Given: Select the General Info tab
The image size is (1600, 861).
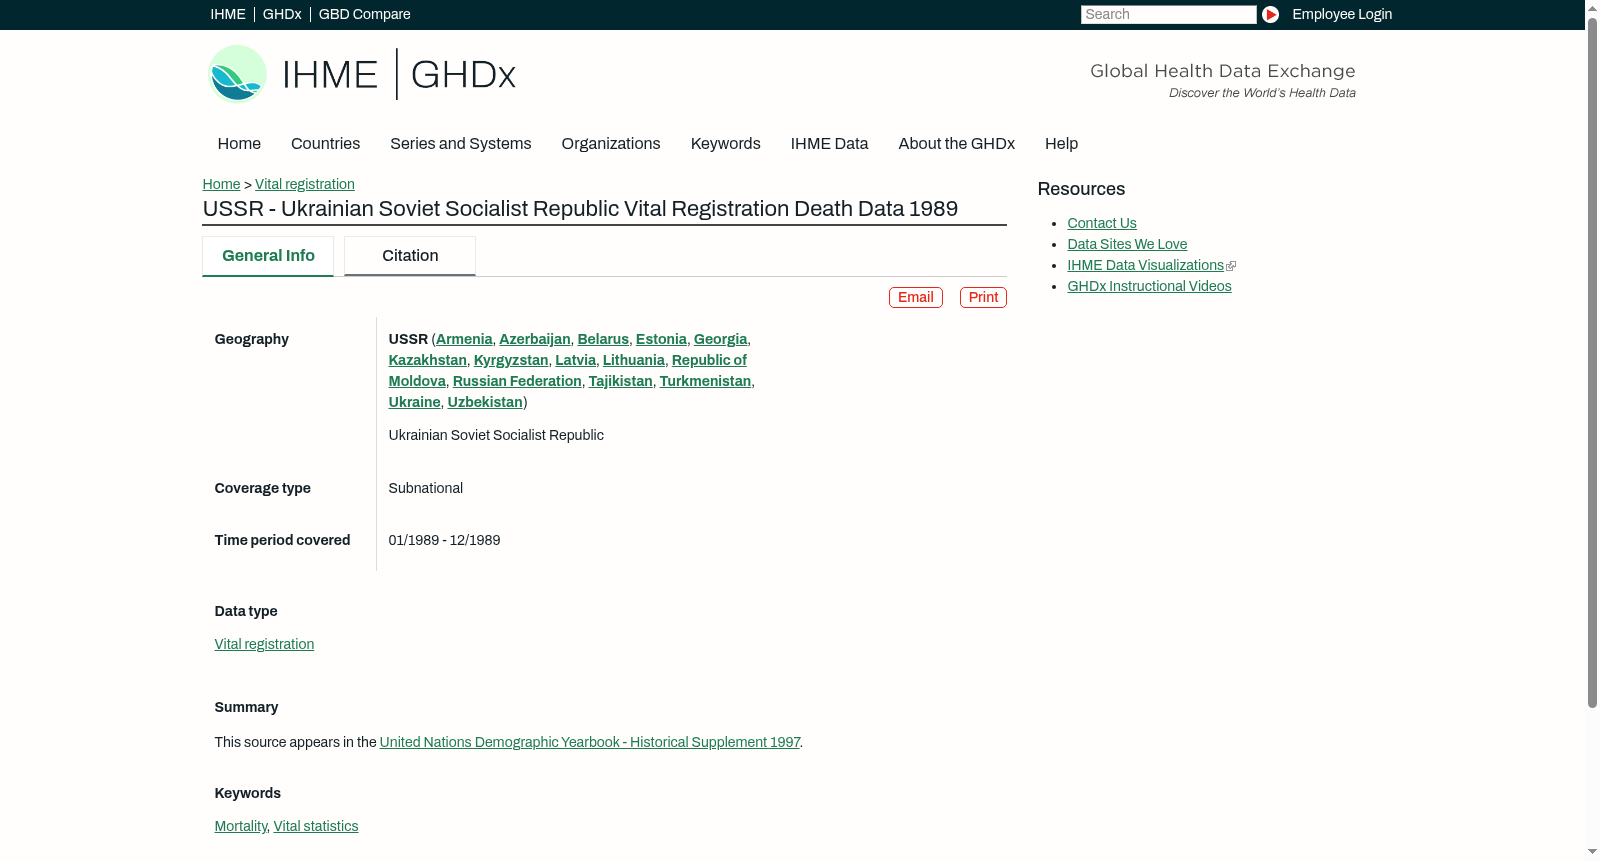Looking at the screenshot, I should [268, 256].
